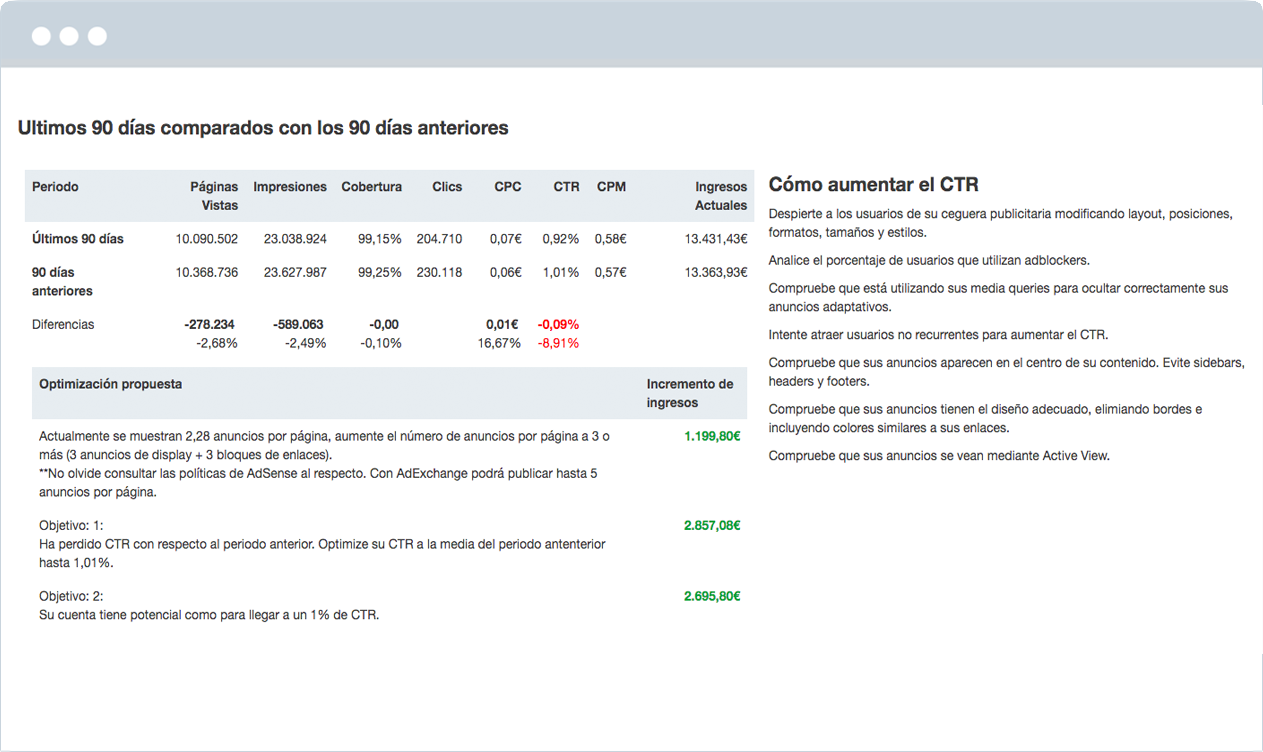The height and width of the screenshot is (752, 1263).
Task: Click the Cobertura column header
Action: point(371,186)
